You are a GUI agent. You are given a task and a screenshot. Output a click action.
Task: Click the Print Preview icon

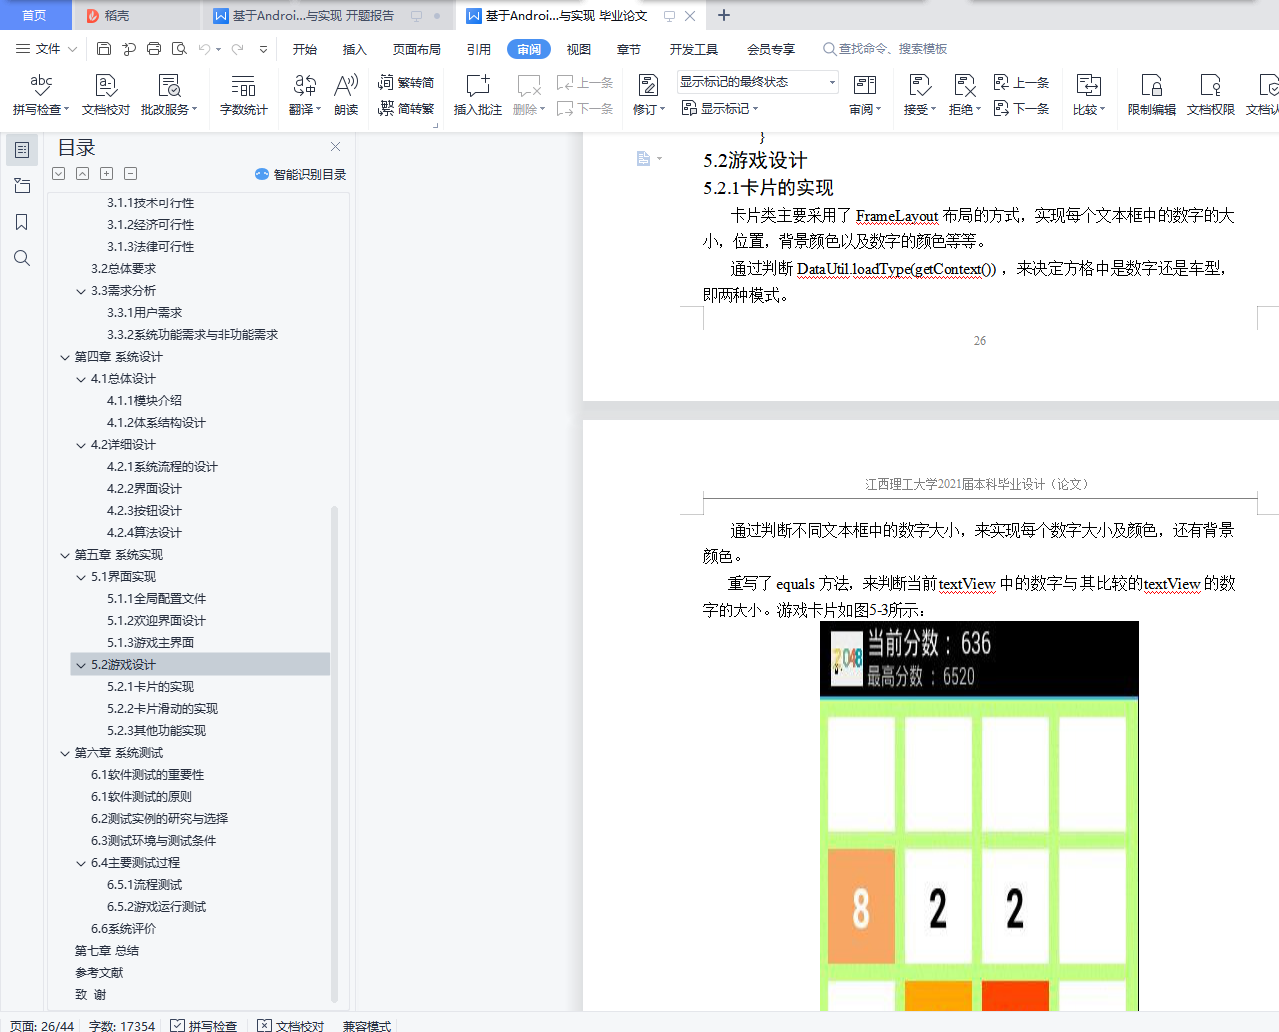[179, 48]
